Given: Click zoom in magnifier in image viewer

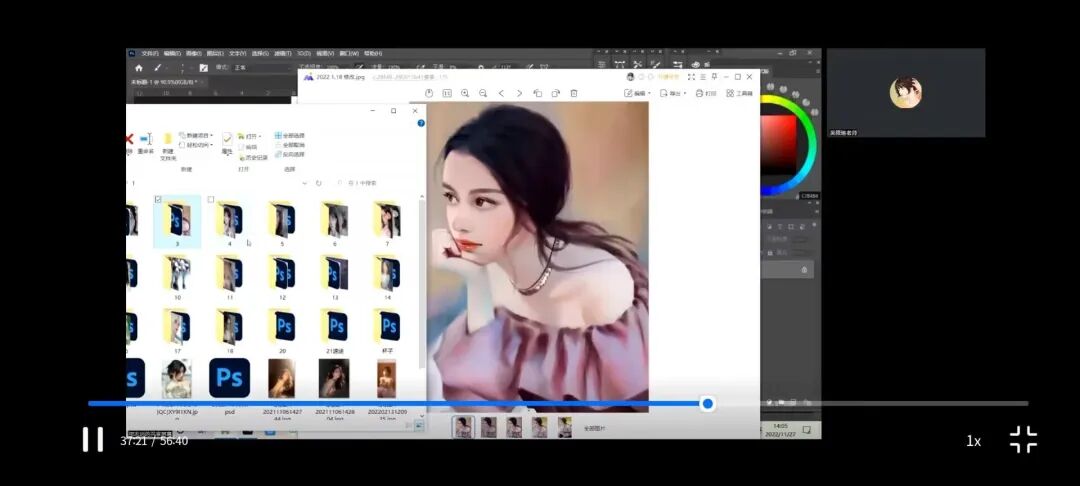Looking at the screenshot, I should (465, 93).
